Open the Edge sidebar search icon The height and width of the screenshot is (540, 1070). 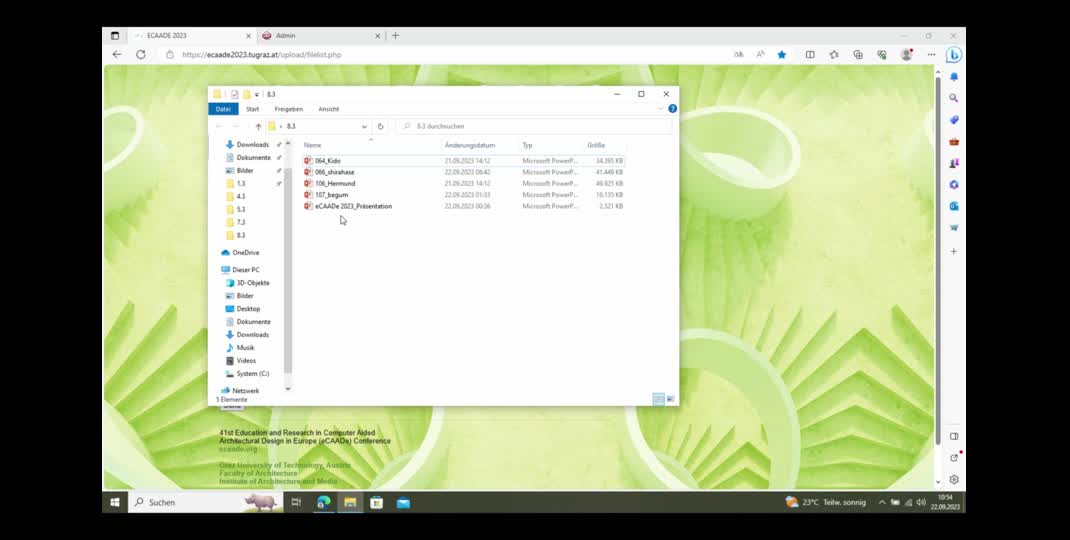pyautogui.click(x=954, y=98)
